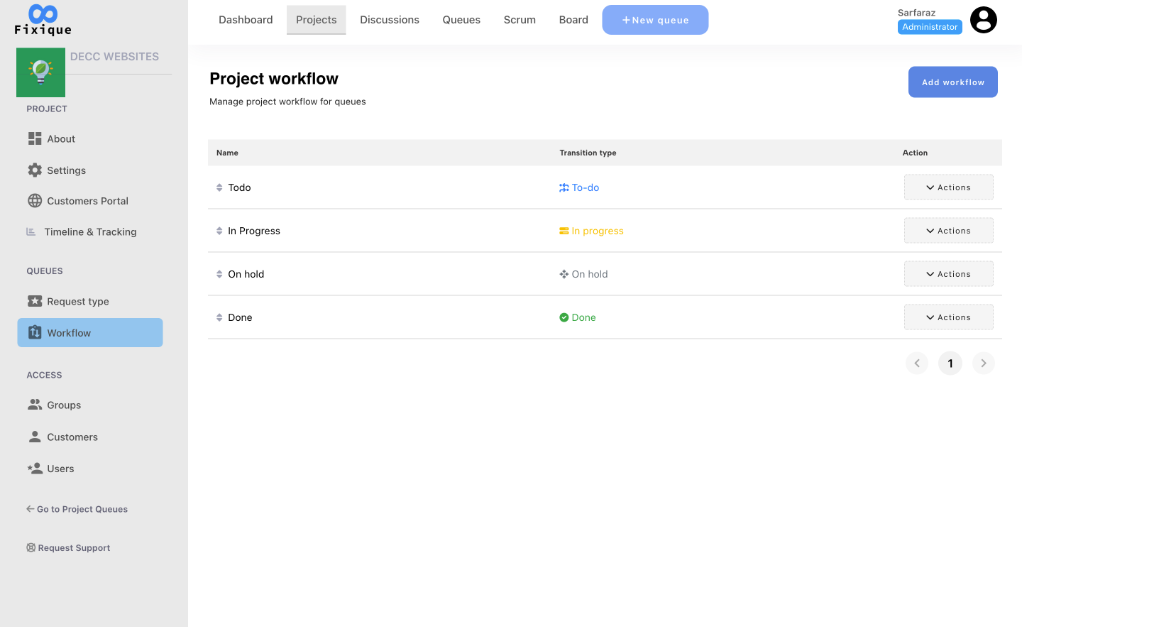Click Go to Project Queues link
Screen dimensions: 1153x627
pos(77,509)
